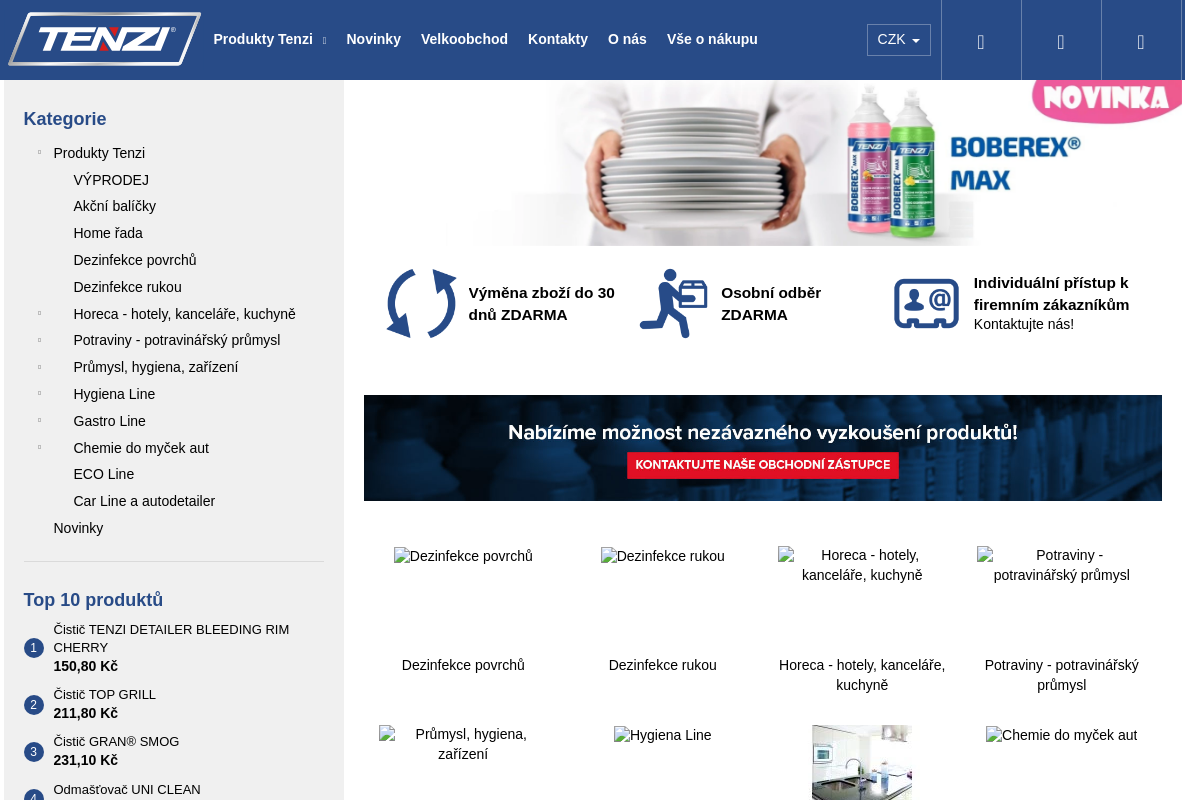
Task: Open the kitchen sink photo category thumbnail
Action: (862, 762)
